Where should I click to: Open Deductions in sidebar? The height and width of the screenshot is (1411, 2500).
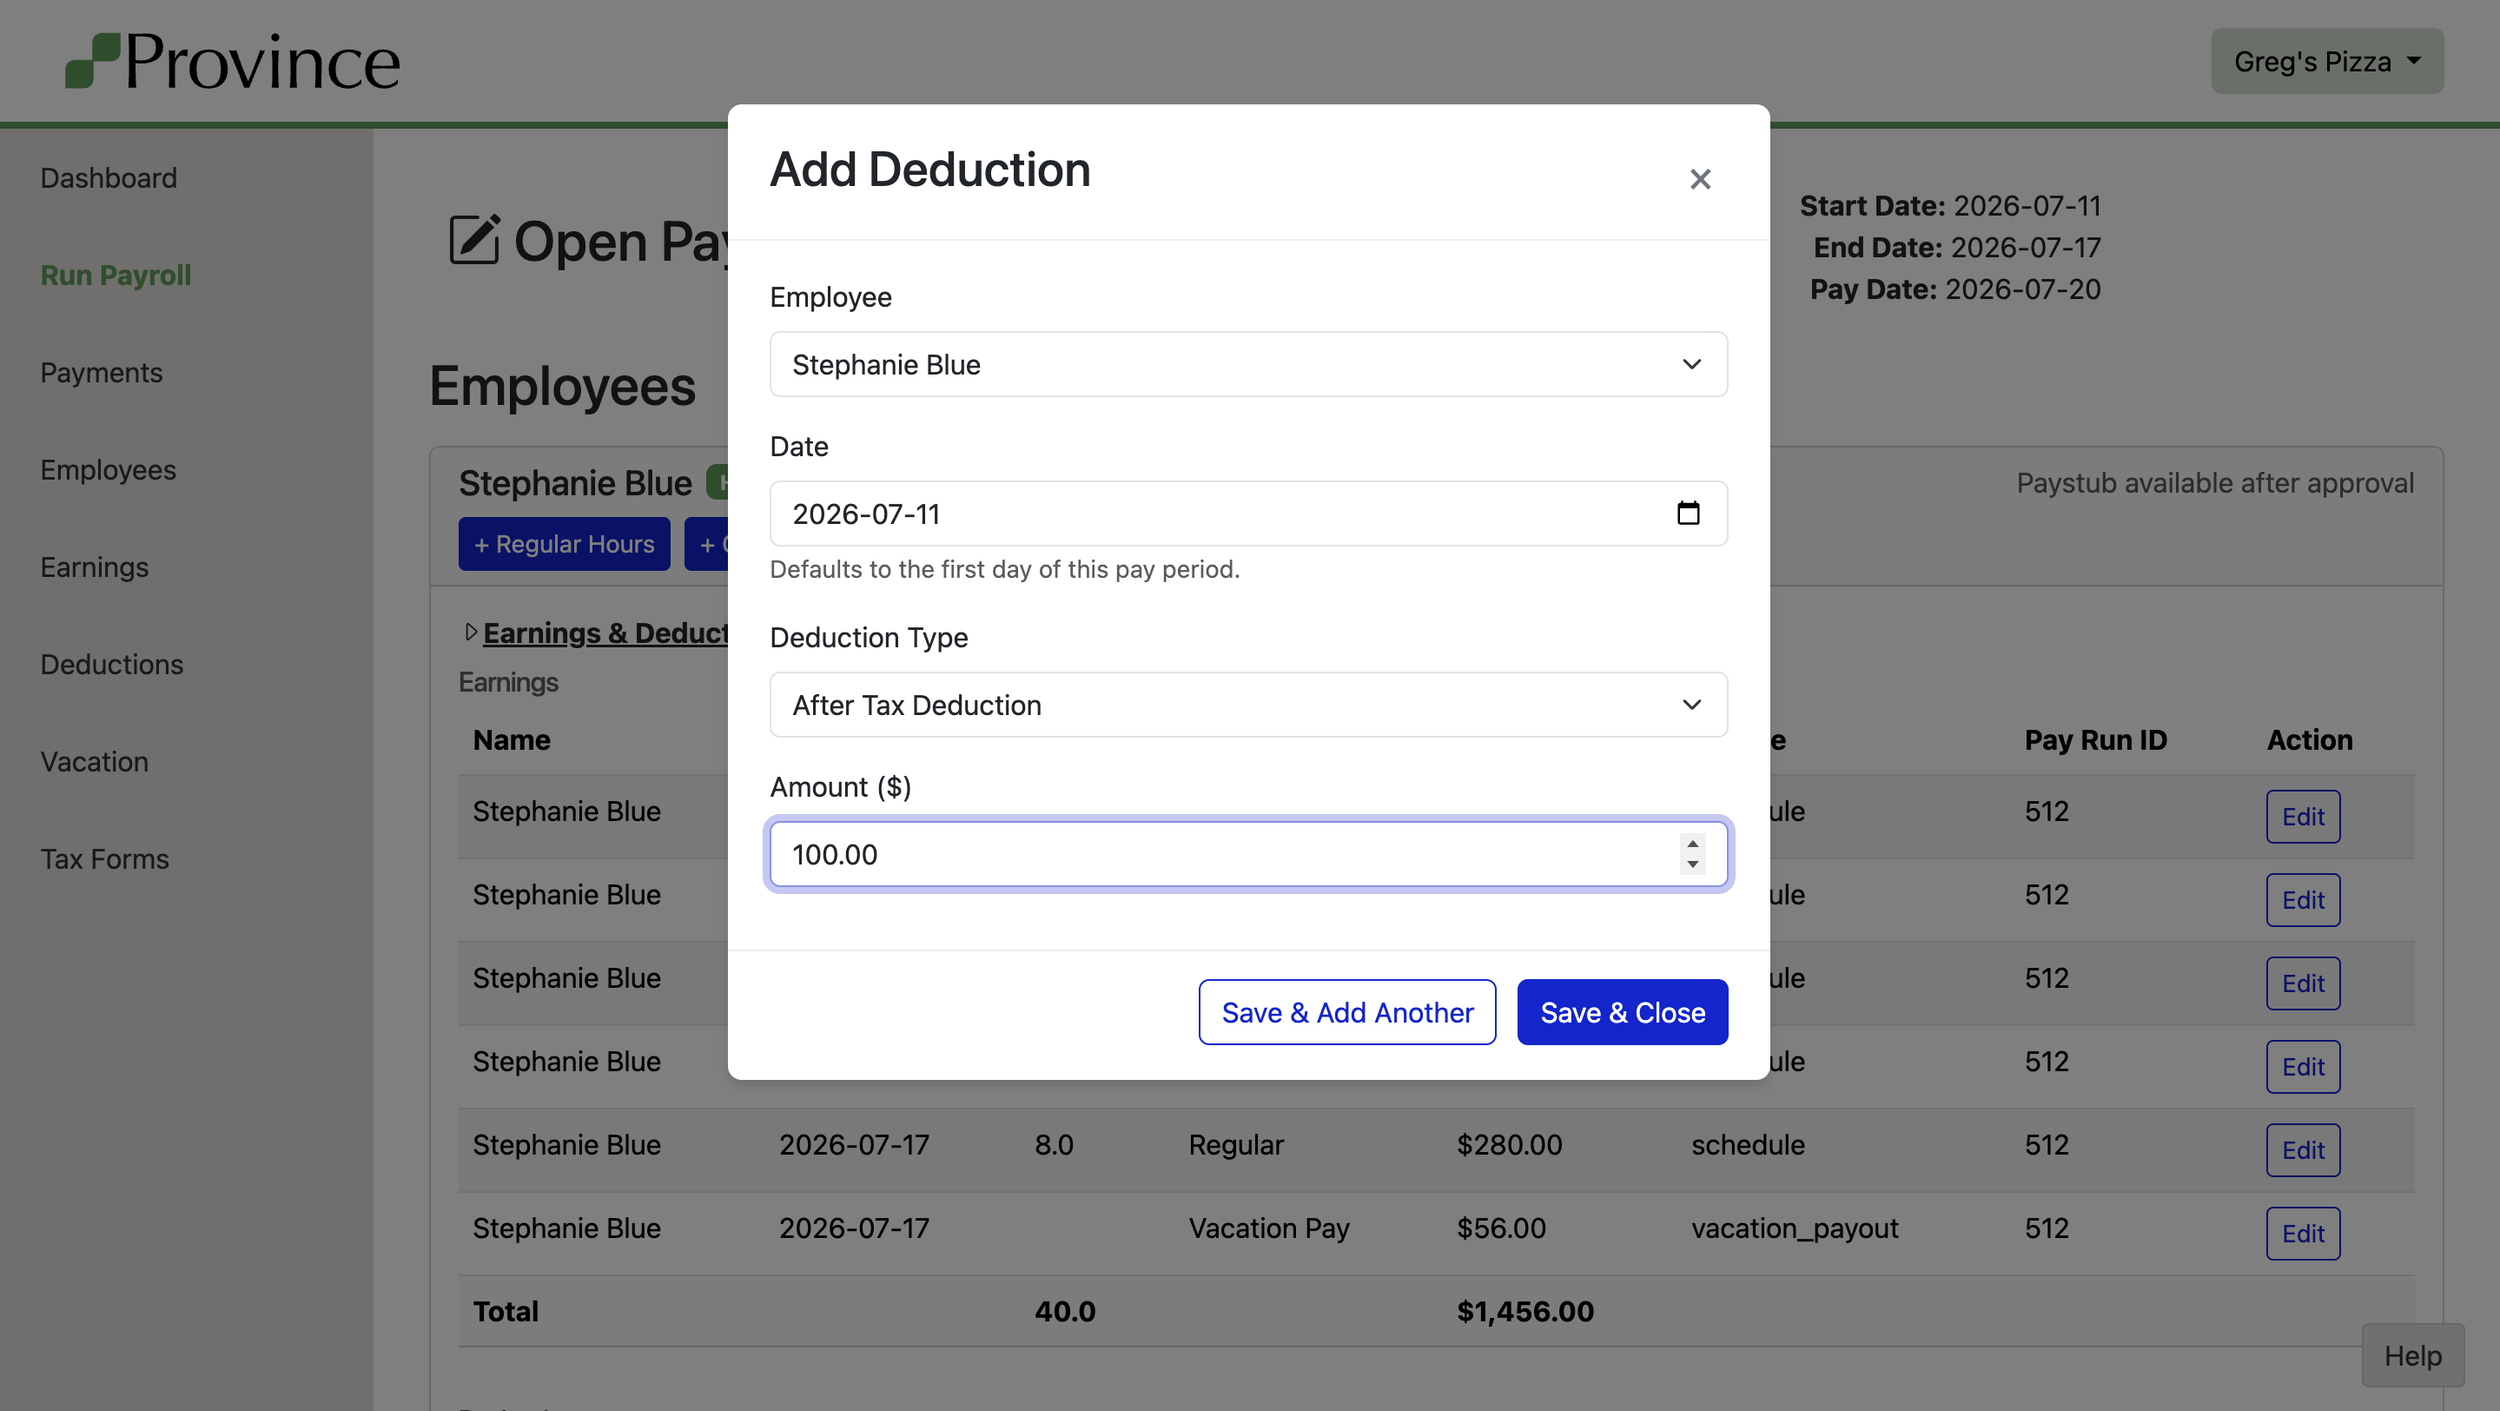(112, 664)
